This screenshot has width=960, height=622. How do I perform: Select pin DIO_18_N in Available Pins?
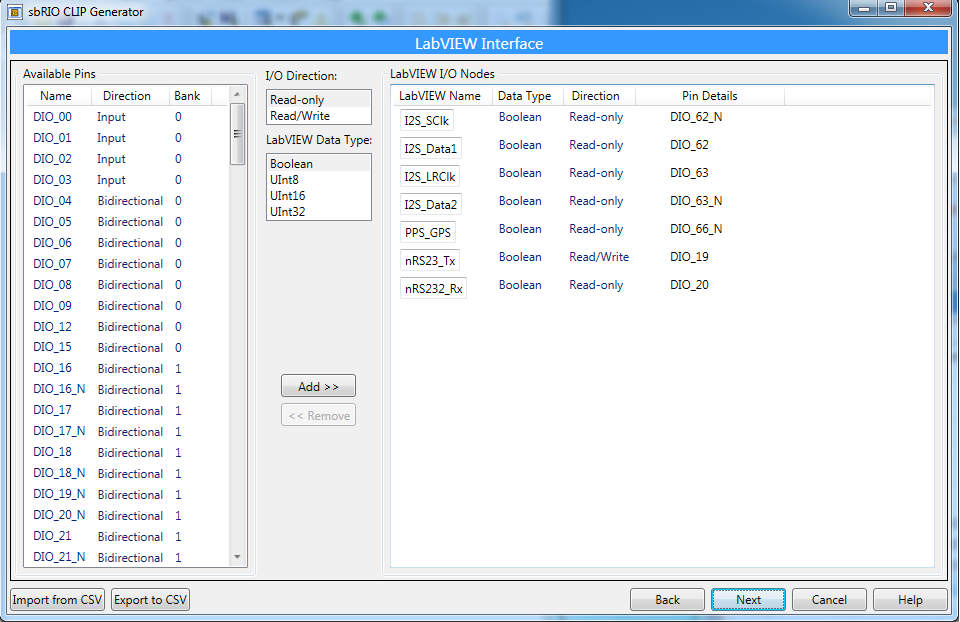pyautogui.click(x=127, y=473)
